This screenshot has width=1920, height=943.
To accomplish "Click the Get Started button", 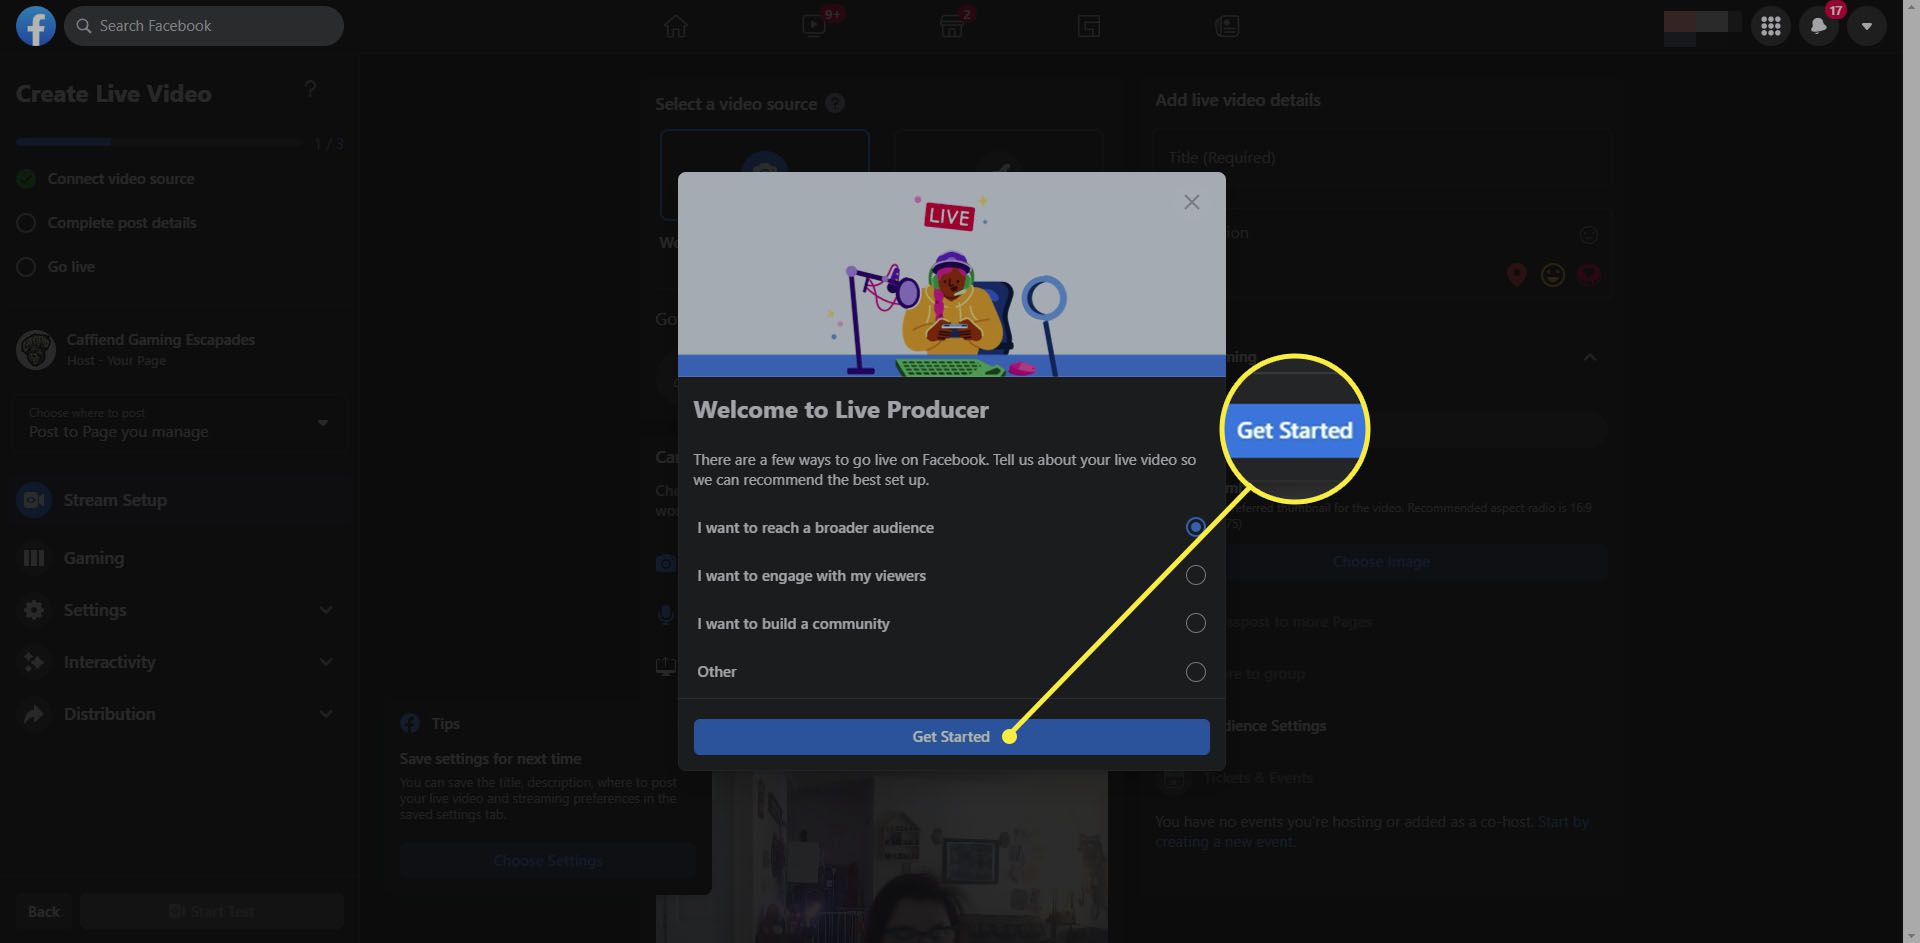I will pos(951,736).
